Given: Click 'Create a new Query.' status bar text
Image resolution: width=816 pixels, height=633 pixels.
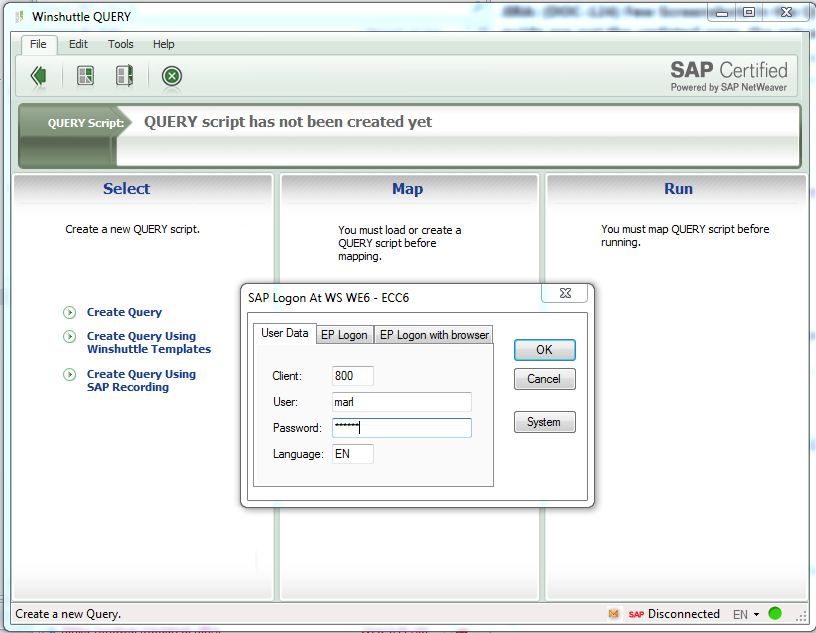Looking at the screenshot, I should [x=68, y=614].
